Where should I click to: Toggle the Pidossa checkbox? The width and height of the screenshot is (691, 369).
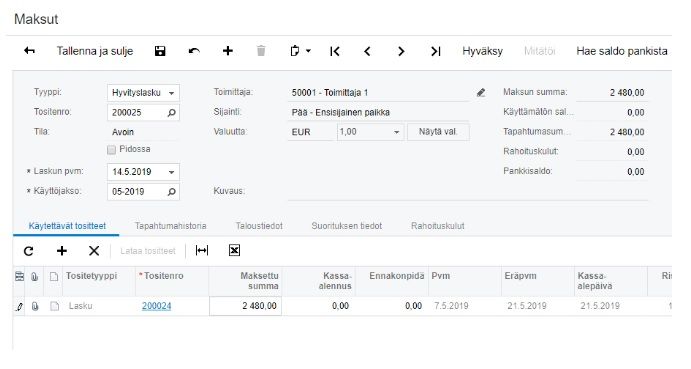111,150
